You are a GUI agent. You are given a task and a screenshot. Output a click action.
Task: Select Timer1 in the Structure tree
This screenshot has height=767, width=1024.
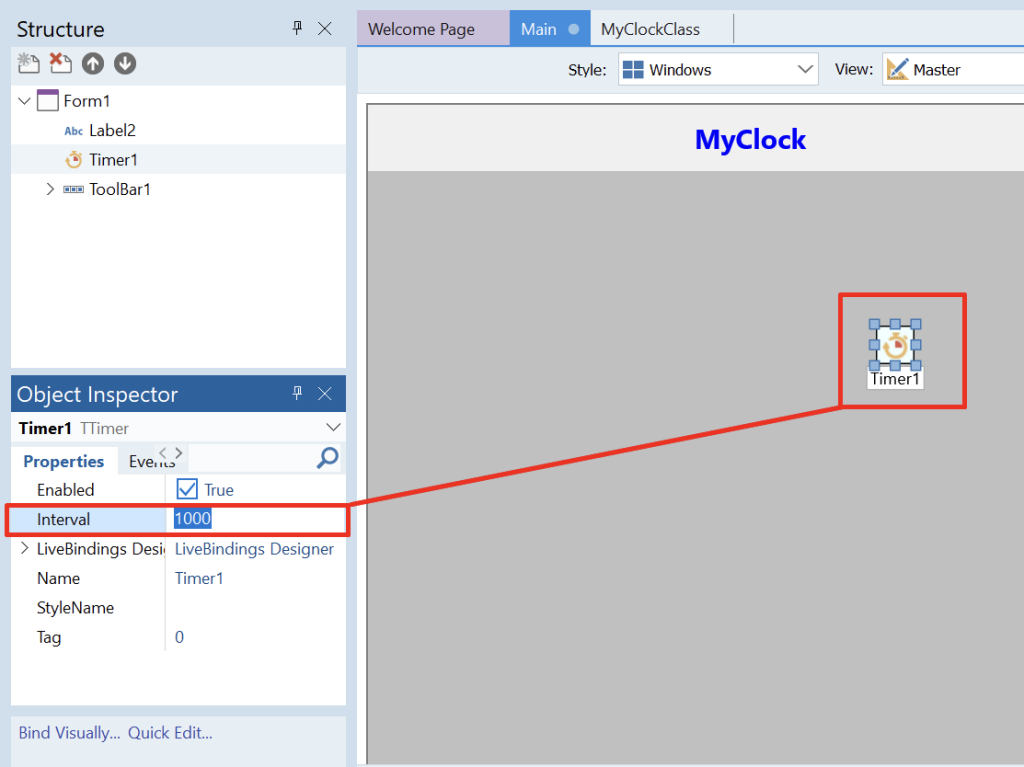(x=113, y=159)
